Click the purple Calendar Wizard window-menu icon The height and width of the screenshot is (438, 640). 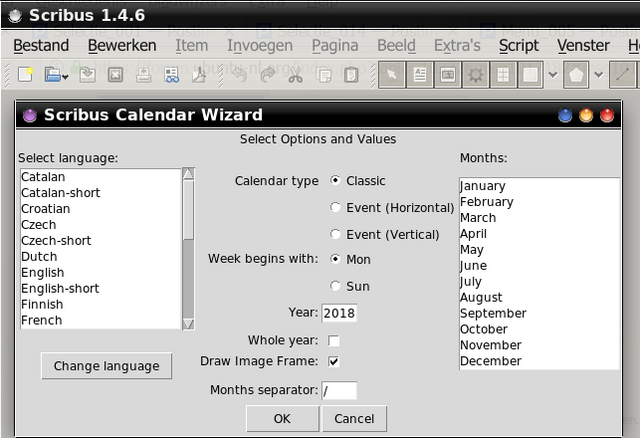30,116
